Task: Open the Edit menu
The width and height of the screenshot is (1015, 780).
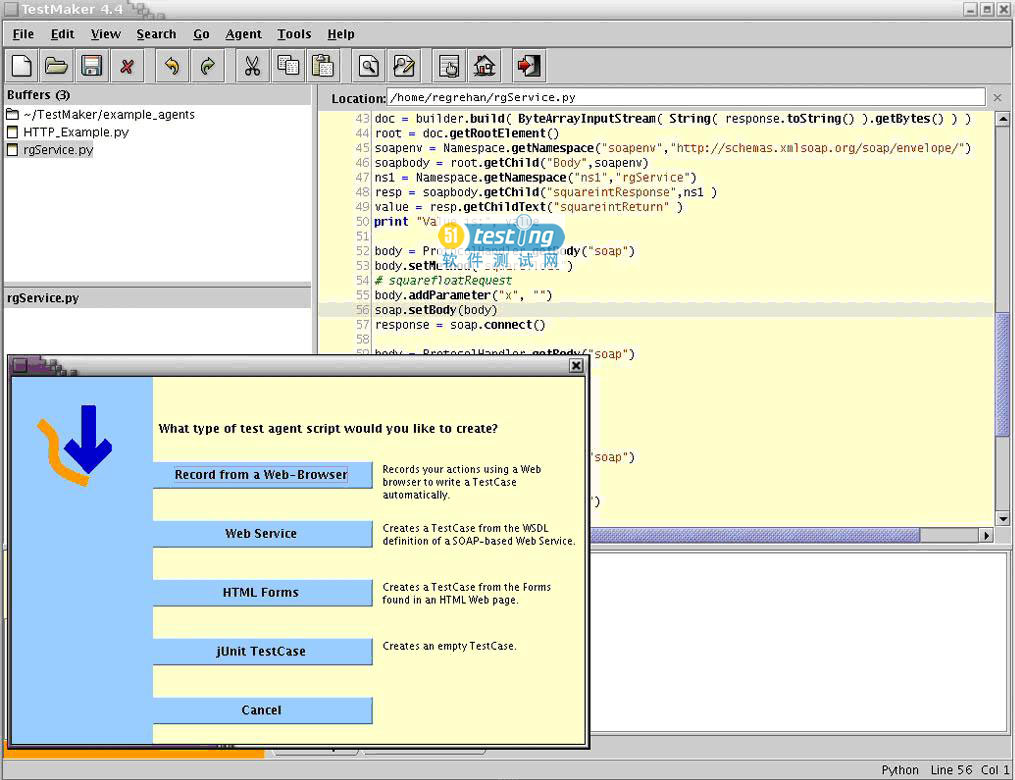Action: 62,34
